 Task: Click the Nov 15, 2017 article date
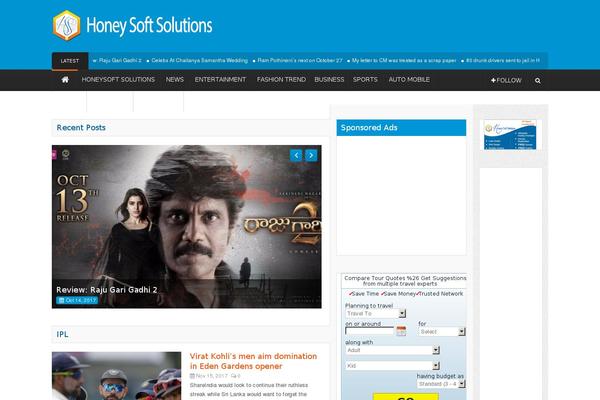(x=212, y=376)
